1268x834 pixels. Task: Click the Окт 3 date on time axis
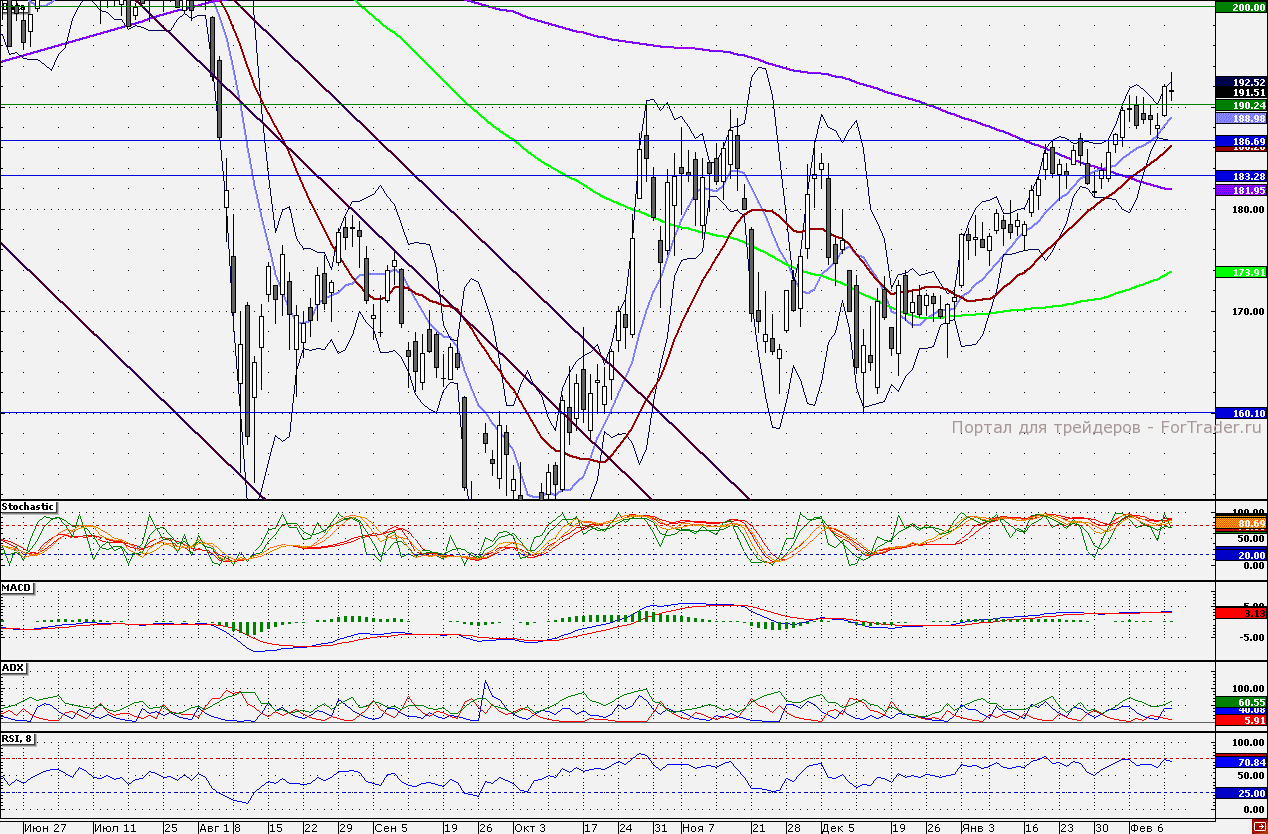click(x=530, y=828)
